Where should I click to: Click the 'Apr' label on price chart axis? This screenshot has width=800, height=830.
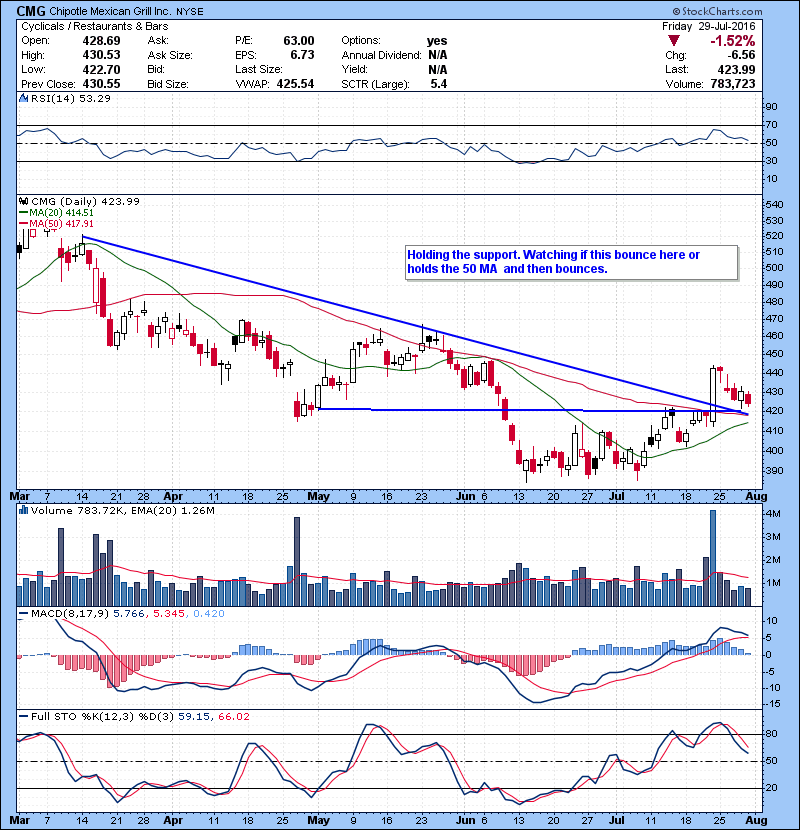click(x=173, y=497)
